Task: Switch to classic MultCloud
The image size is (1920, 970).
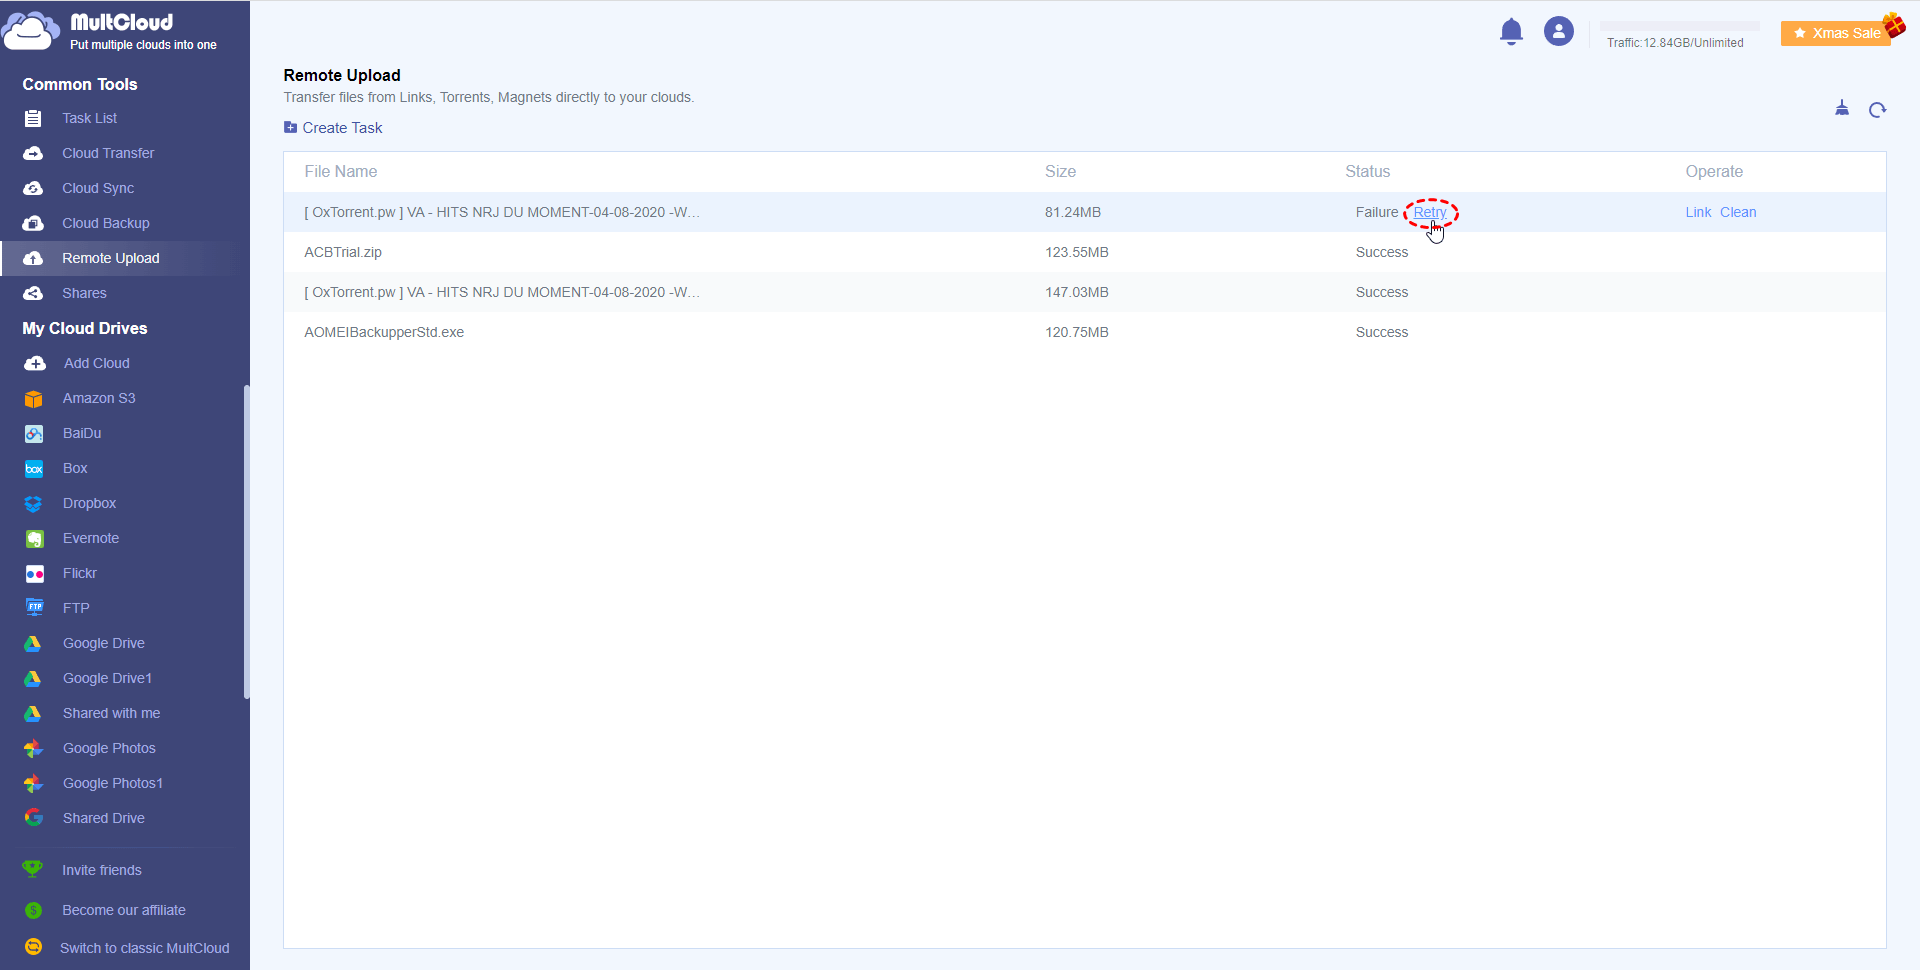Action: (145, 948)
